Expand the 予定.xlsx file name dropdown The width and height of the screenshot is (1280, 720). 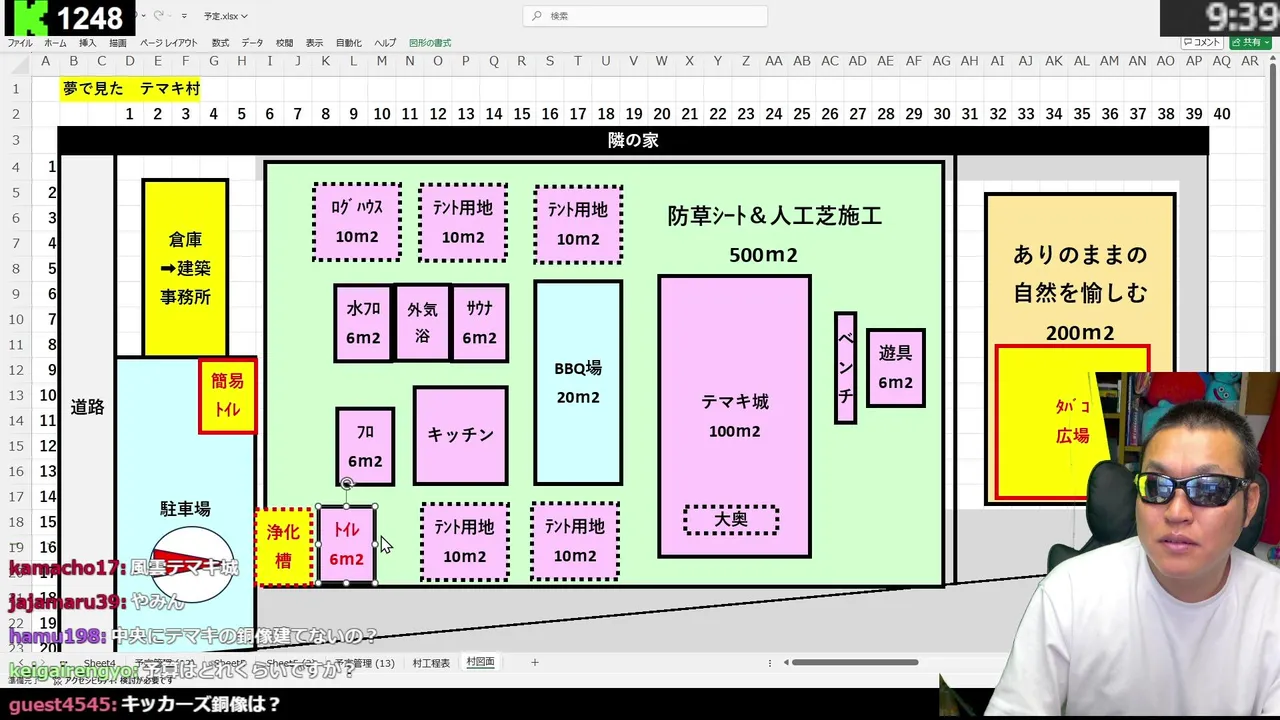click(225, 16)
